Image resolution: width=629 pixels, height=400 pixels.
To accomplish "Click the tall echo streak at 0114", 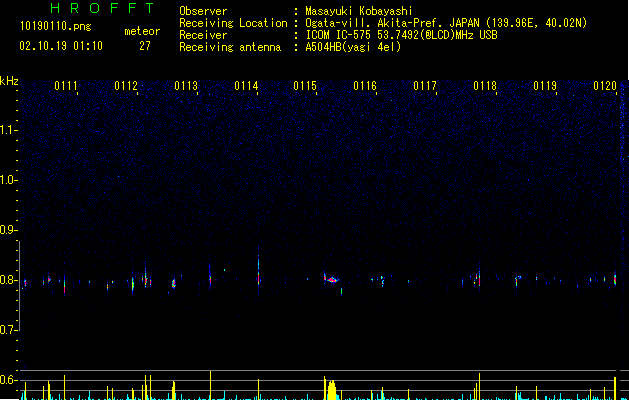I will pyautogui.click(x=258, y=269).
